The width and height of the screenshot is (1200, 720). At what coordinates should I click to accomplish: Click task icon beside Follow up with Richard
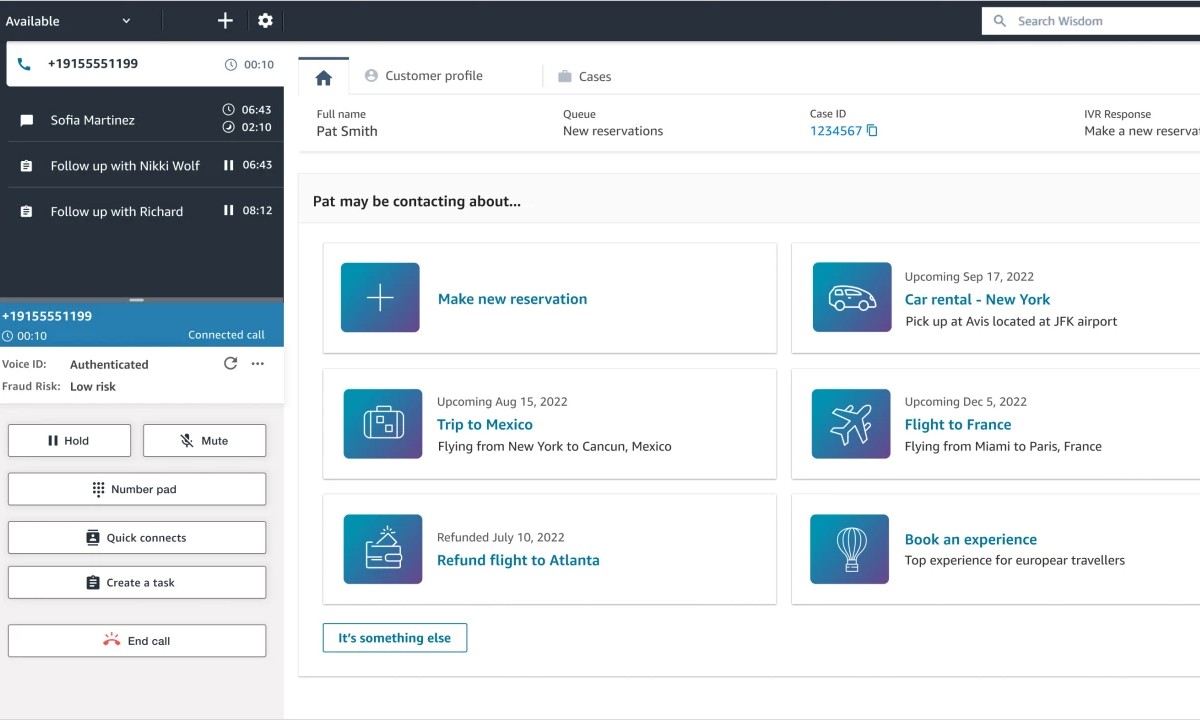pyautogui.click(x=27, y=211)
